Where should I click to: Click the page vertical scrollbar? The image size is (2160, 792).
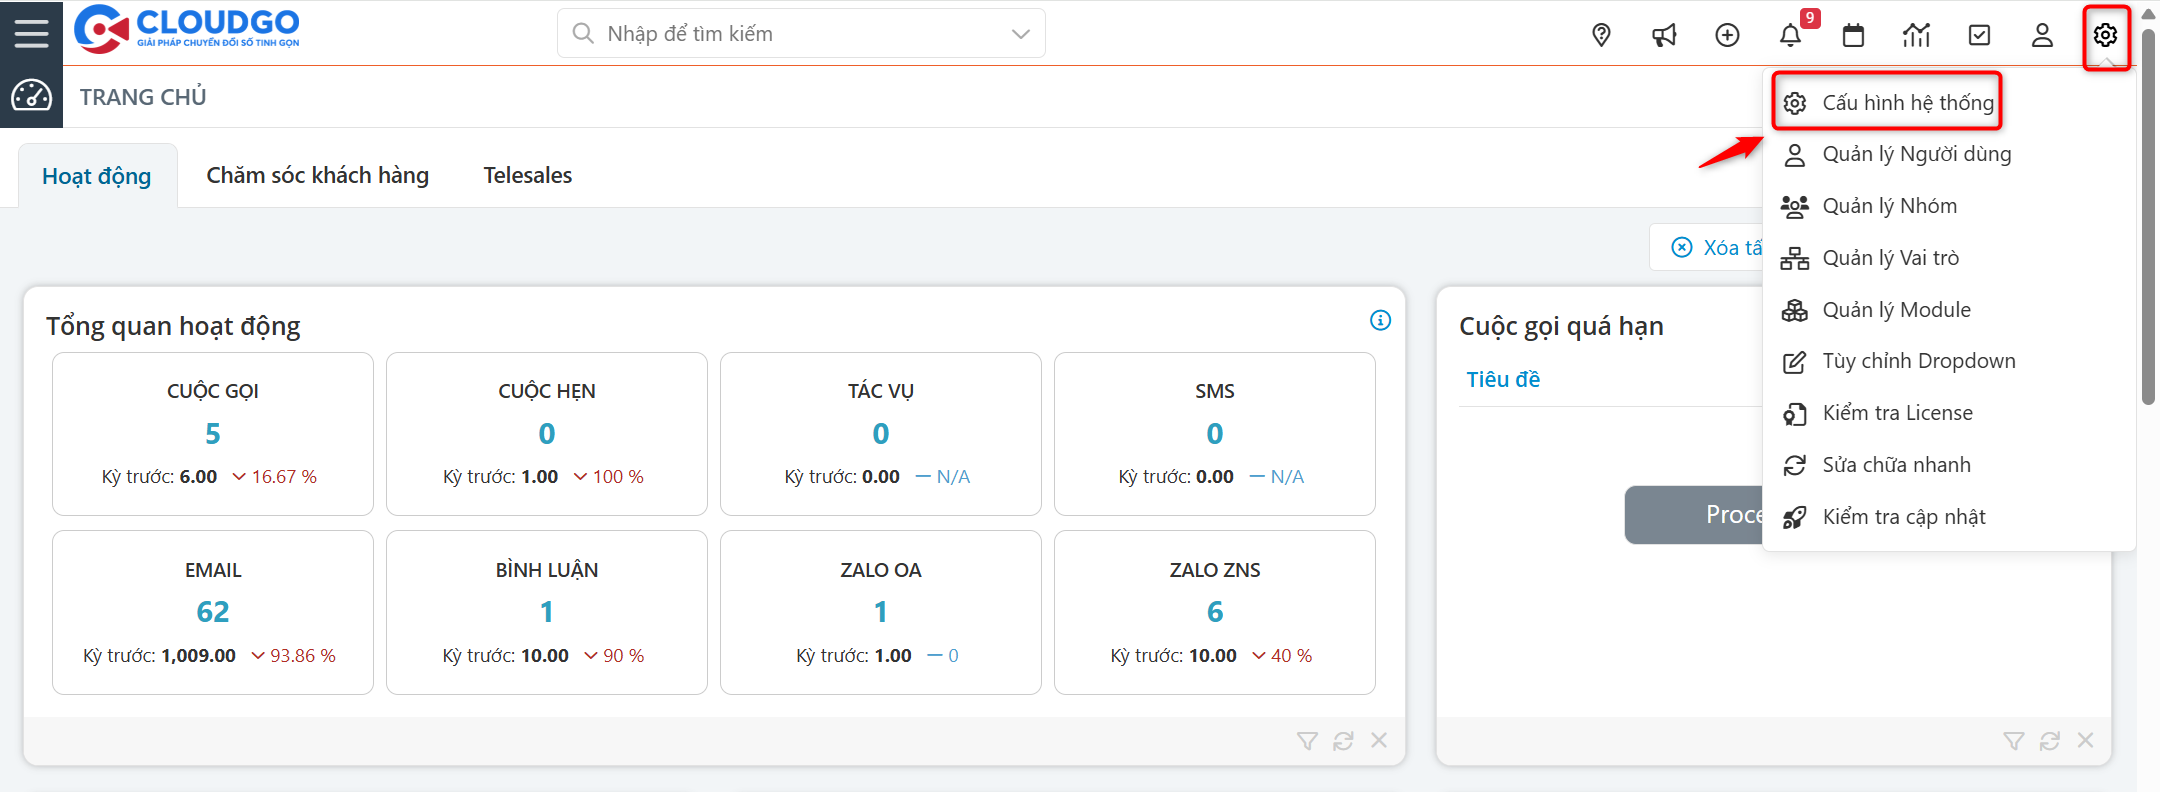tap(2148, 250)
